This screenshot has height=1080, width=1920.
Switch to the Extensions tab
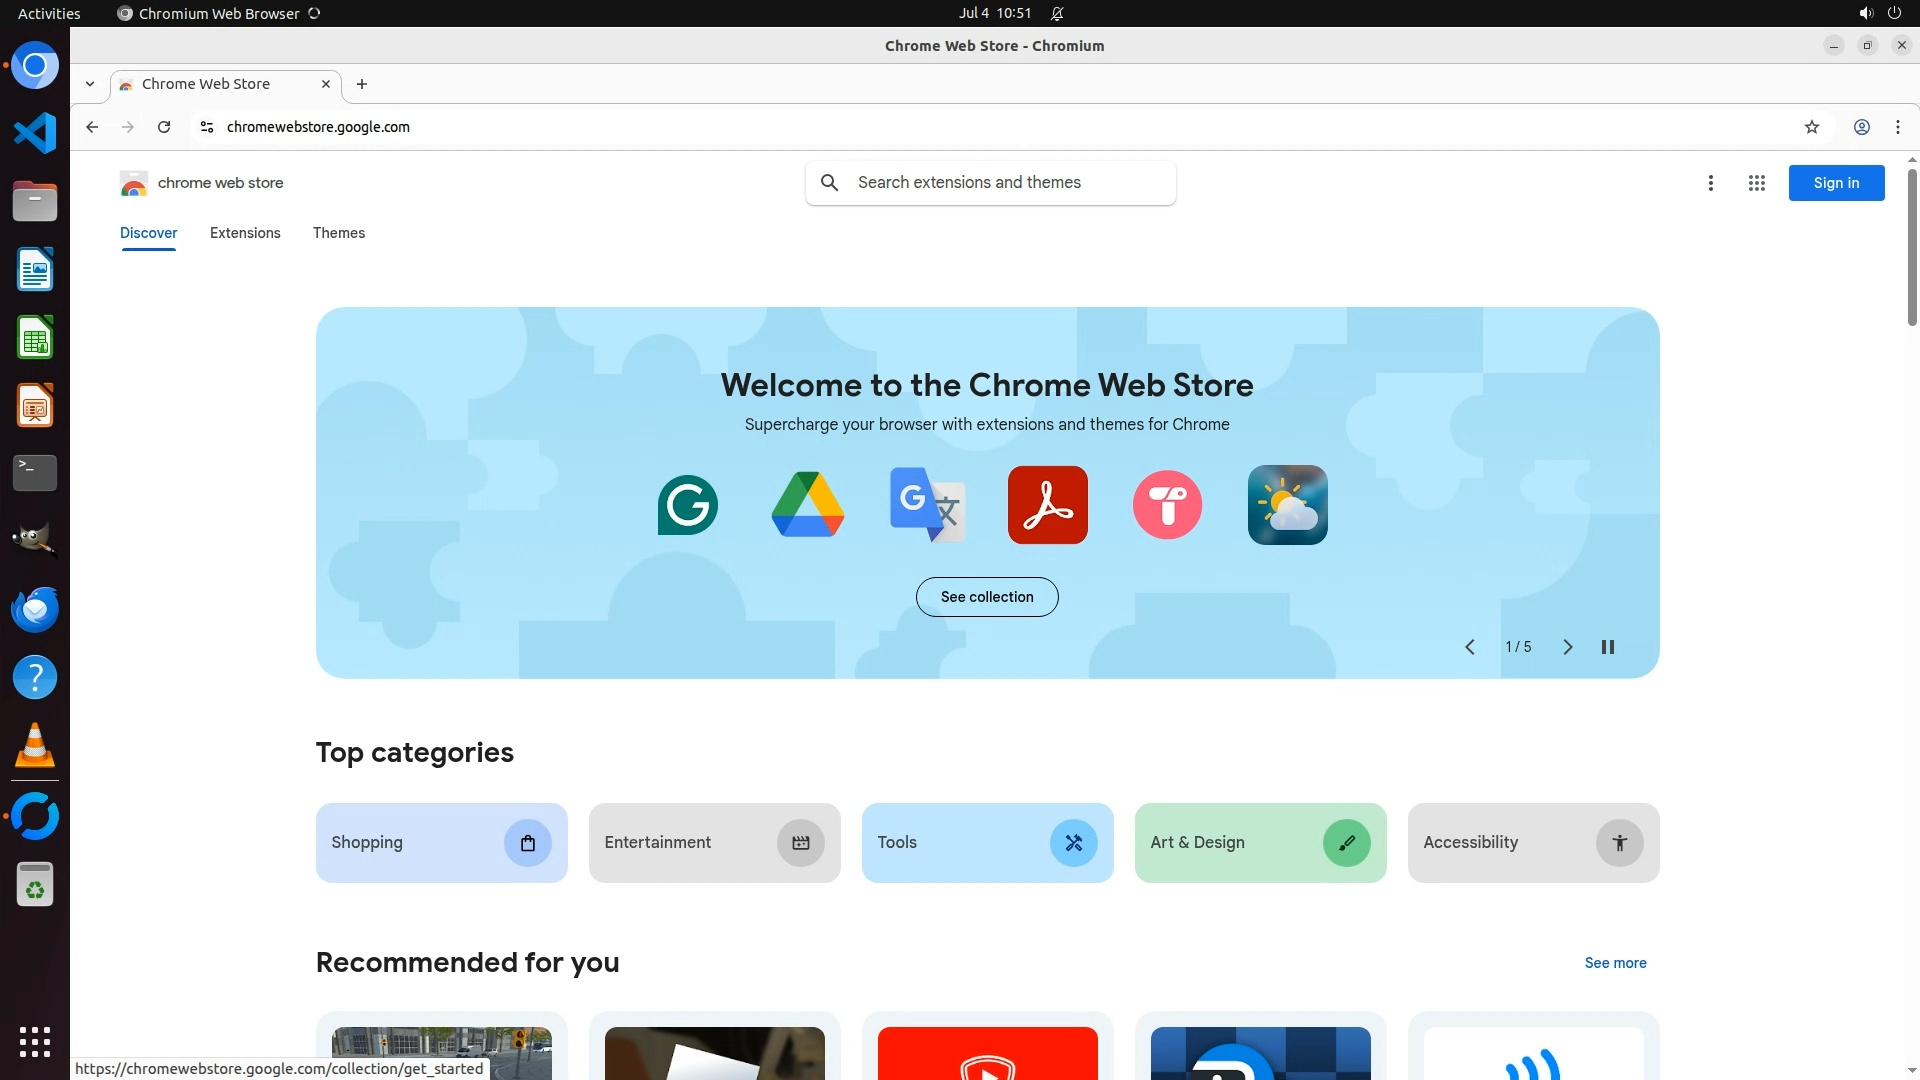pos(245,233)
